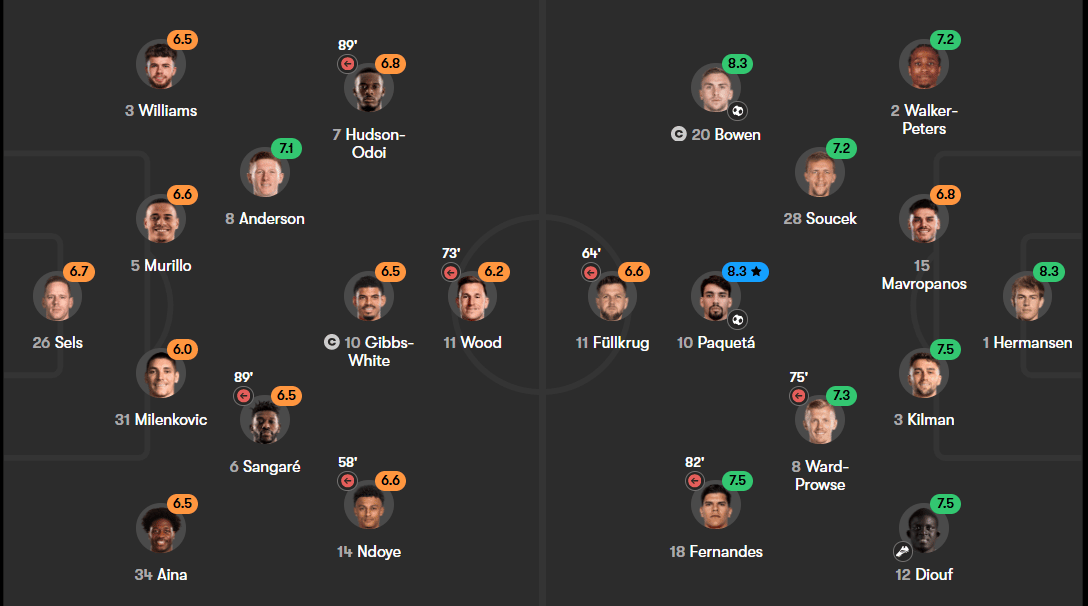Image resolution: width=1088 pixels, height=606 pixels.
Task: Open Paquetá's 8.3 star rating badge
Action: tap(745, 271)
